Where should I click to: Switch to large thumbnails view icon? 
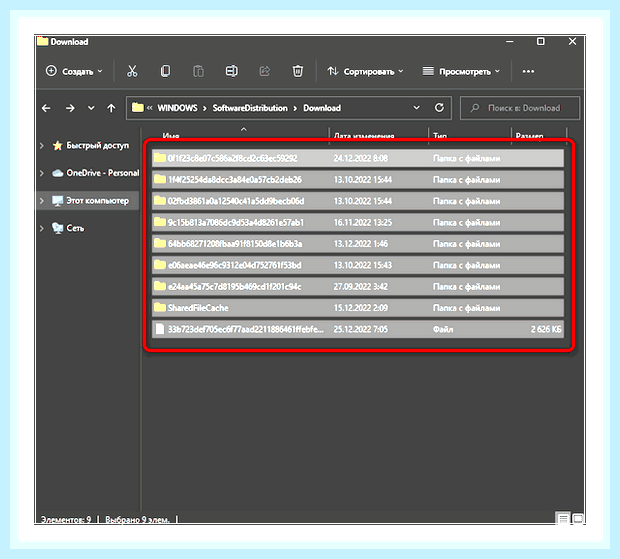[578, 518]
